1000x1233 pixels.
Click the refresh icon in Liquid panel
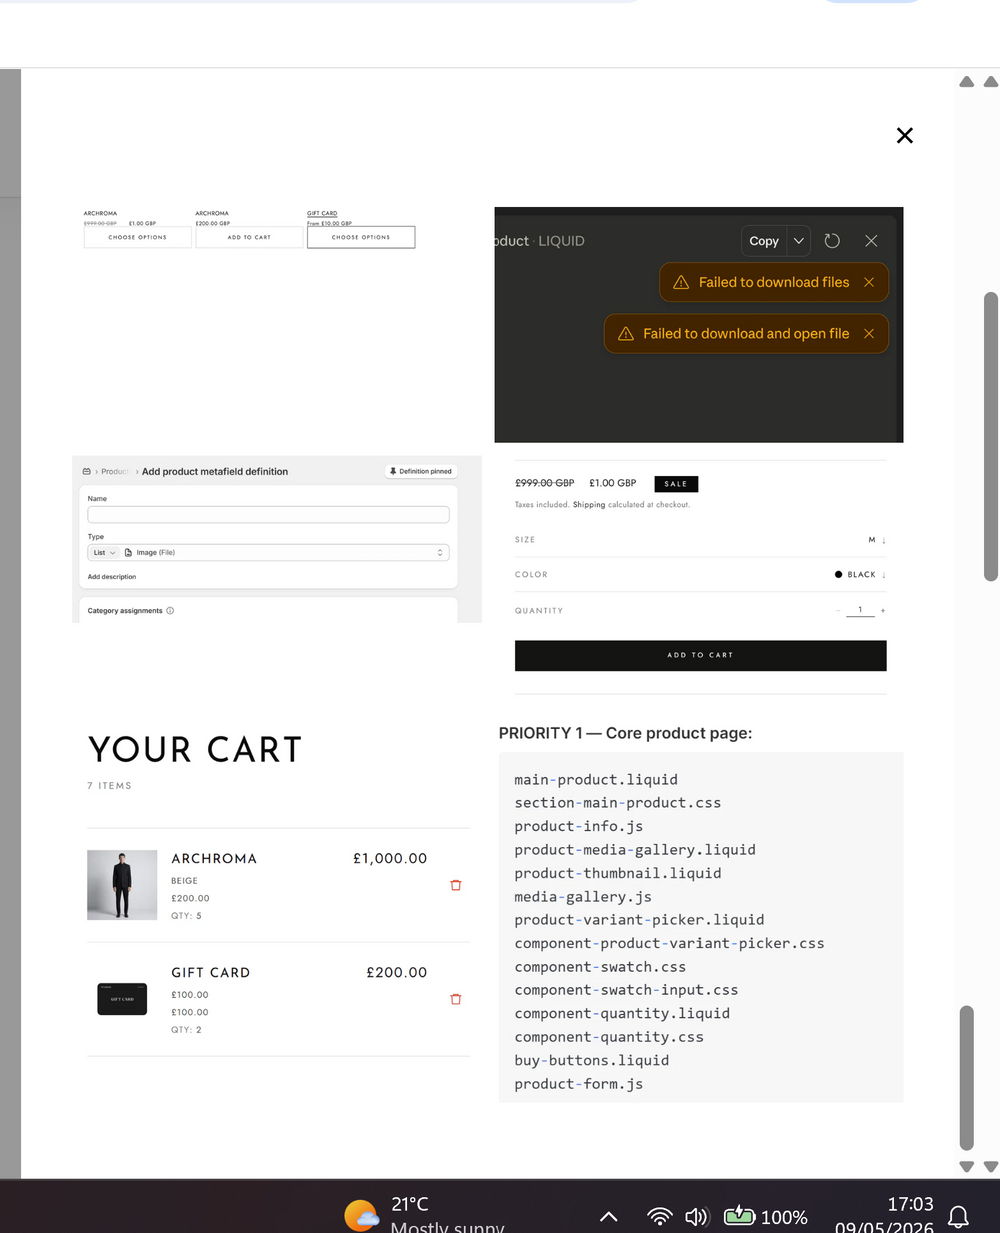832,241
